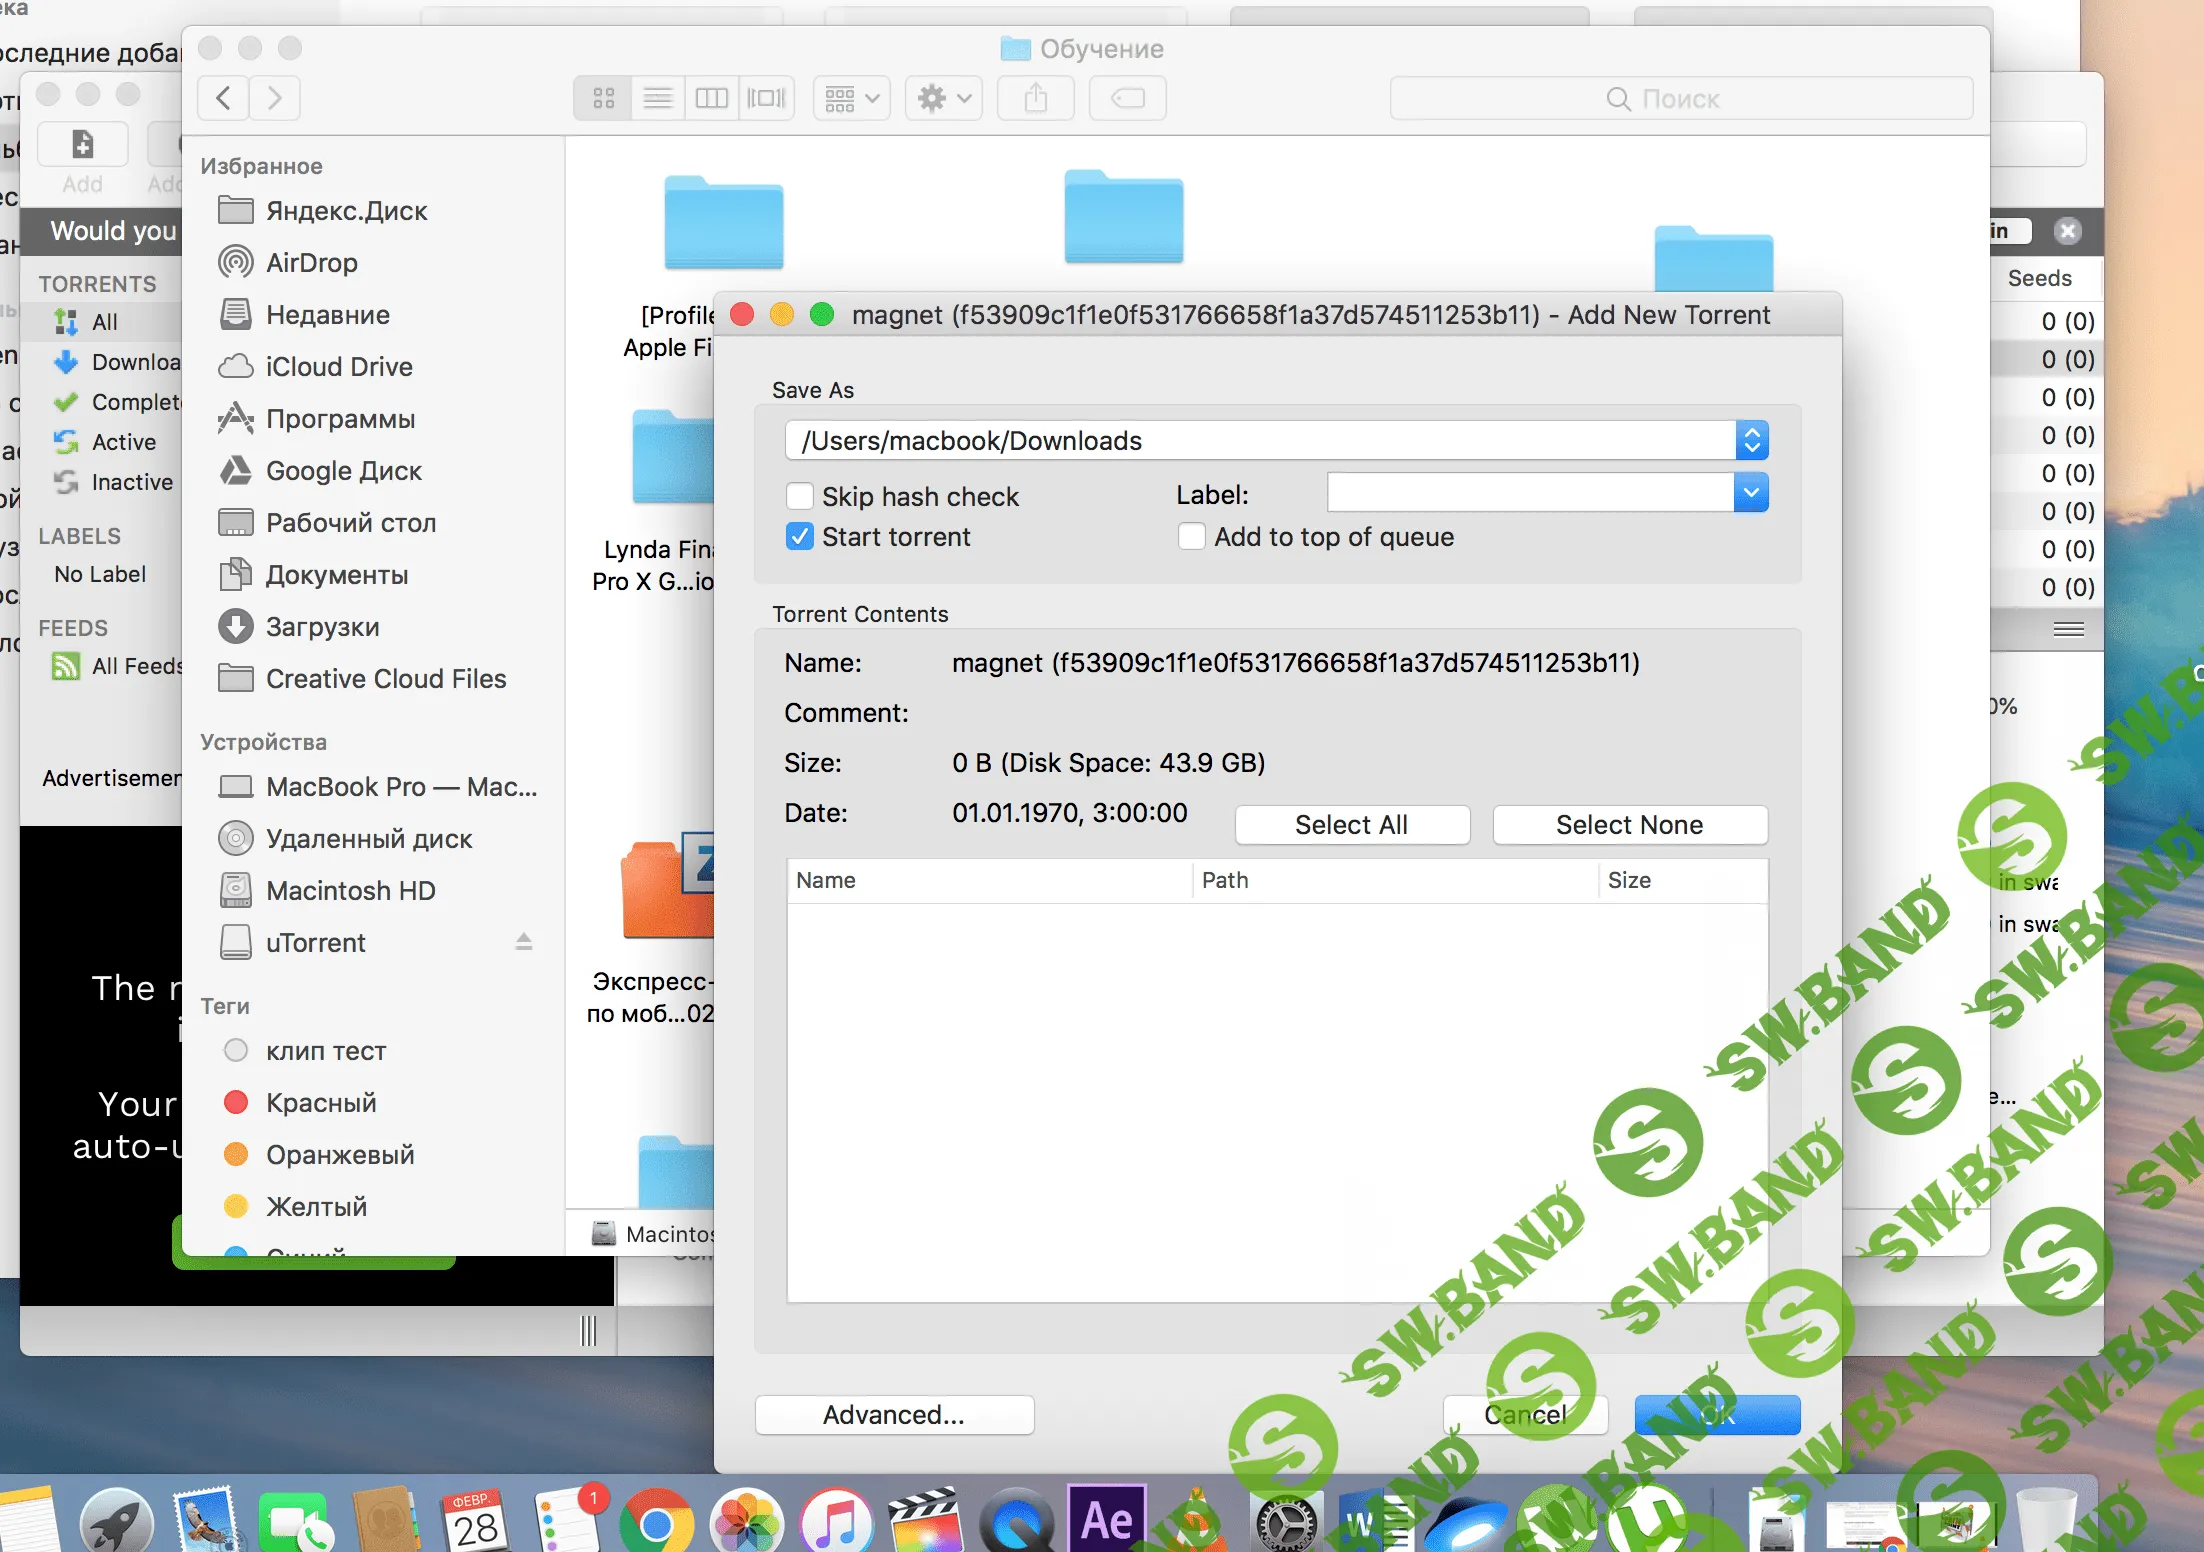2204x1552 pixels.
Task: Open Advanced... torrent settings
Action: point(894,1415)
